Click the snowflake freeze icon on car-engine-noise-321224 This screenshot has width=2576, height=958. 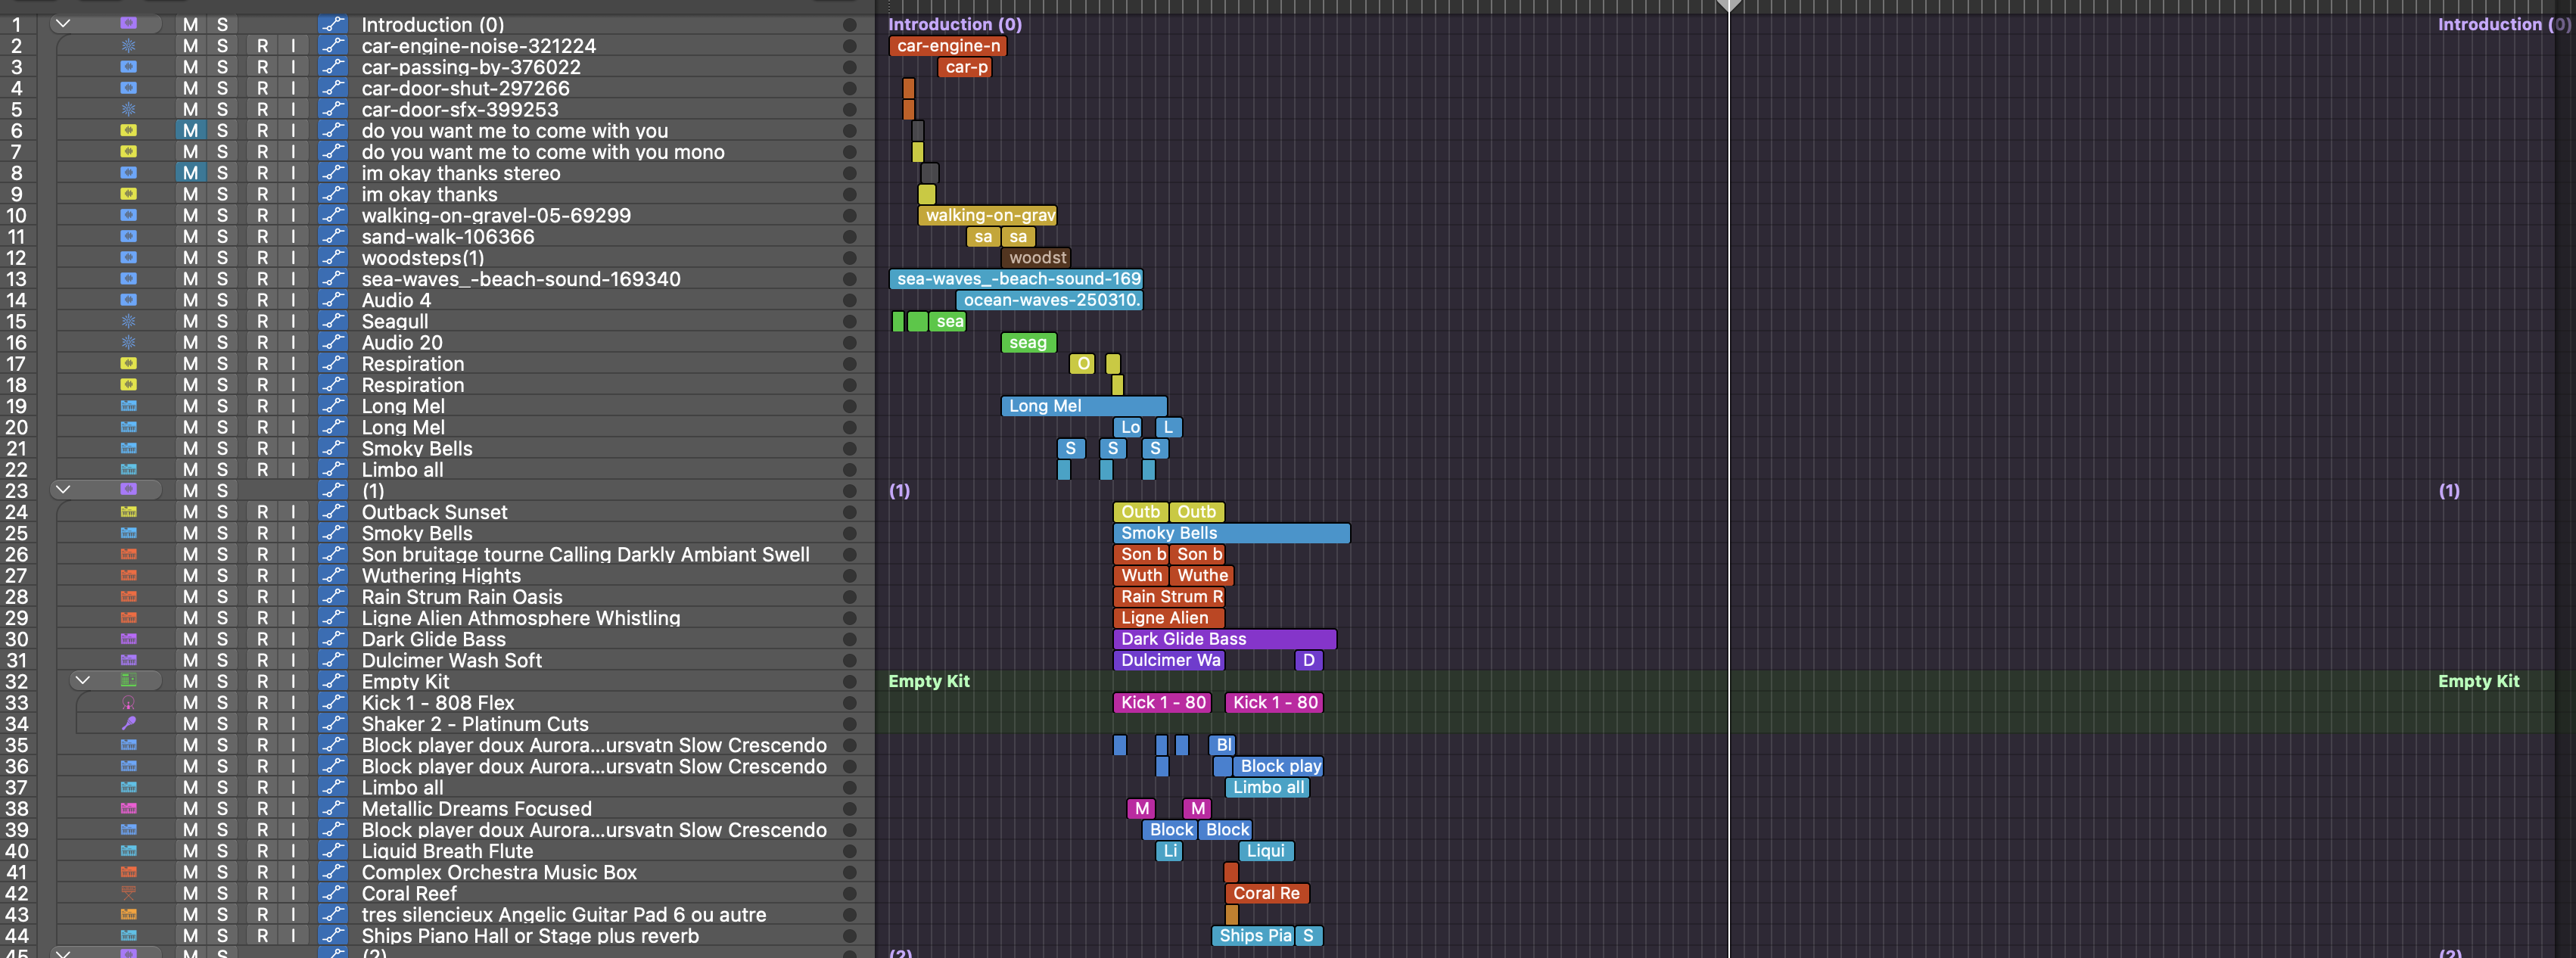click(128, 46)
